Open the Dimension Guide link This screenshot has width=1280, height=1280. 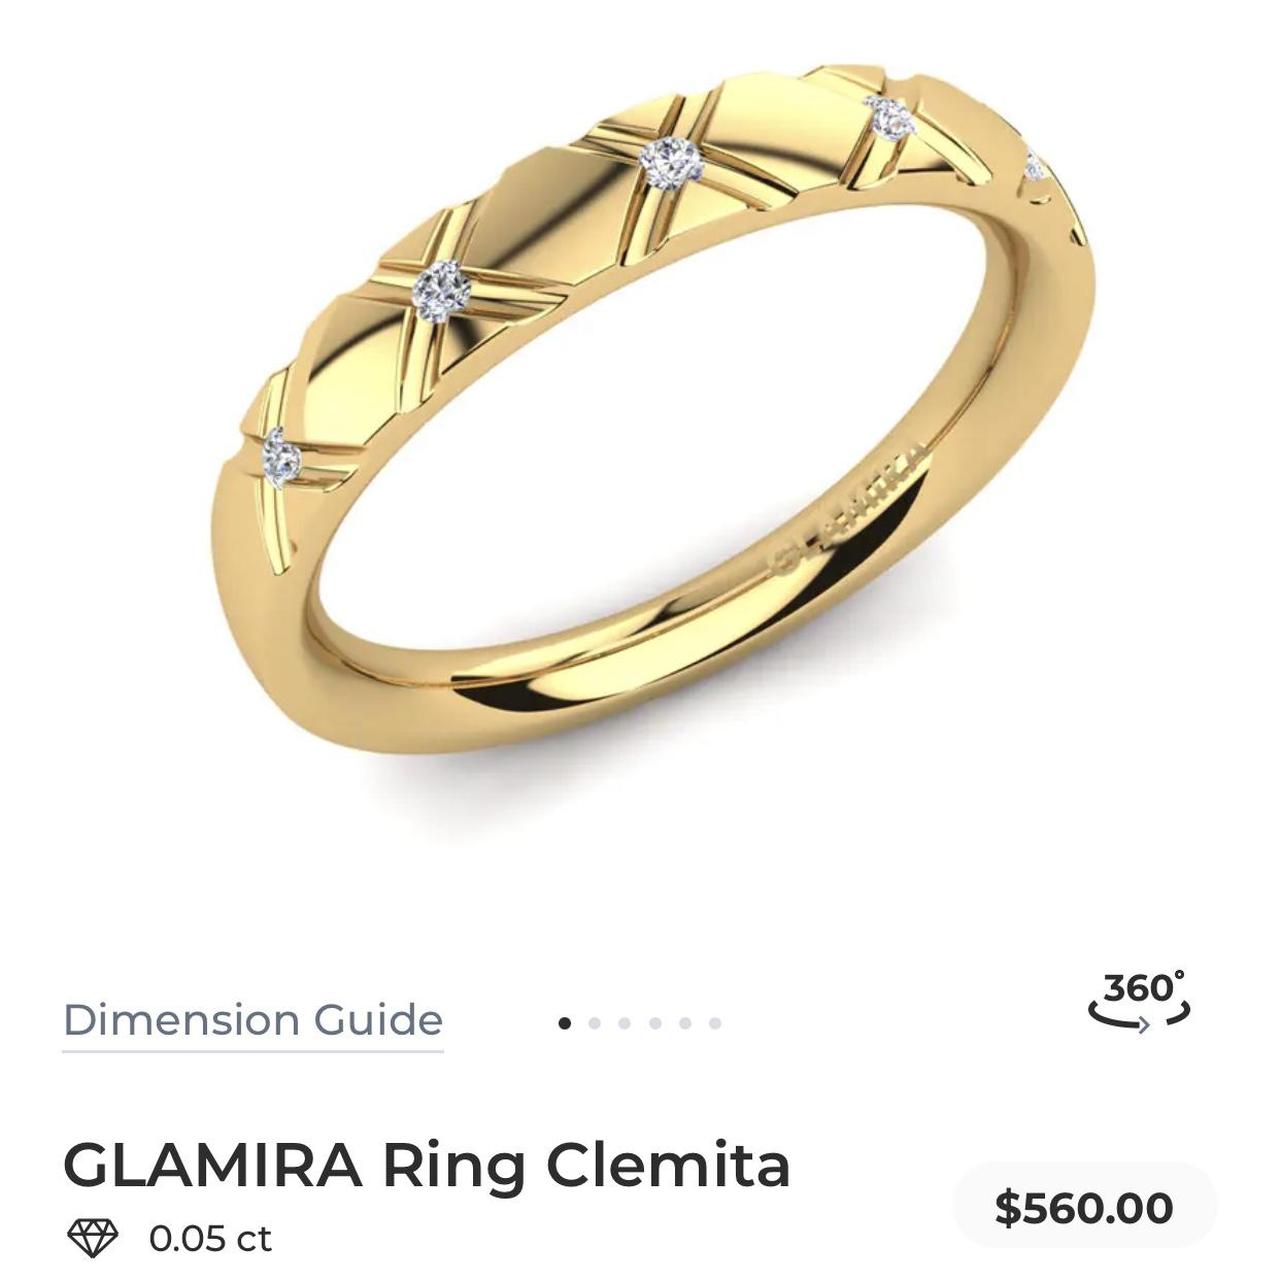[253, 1021]
